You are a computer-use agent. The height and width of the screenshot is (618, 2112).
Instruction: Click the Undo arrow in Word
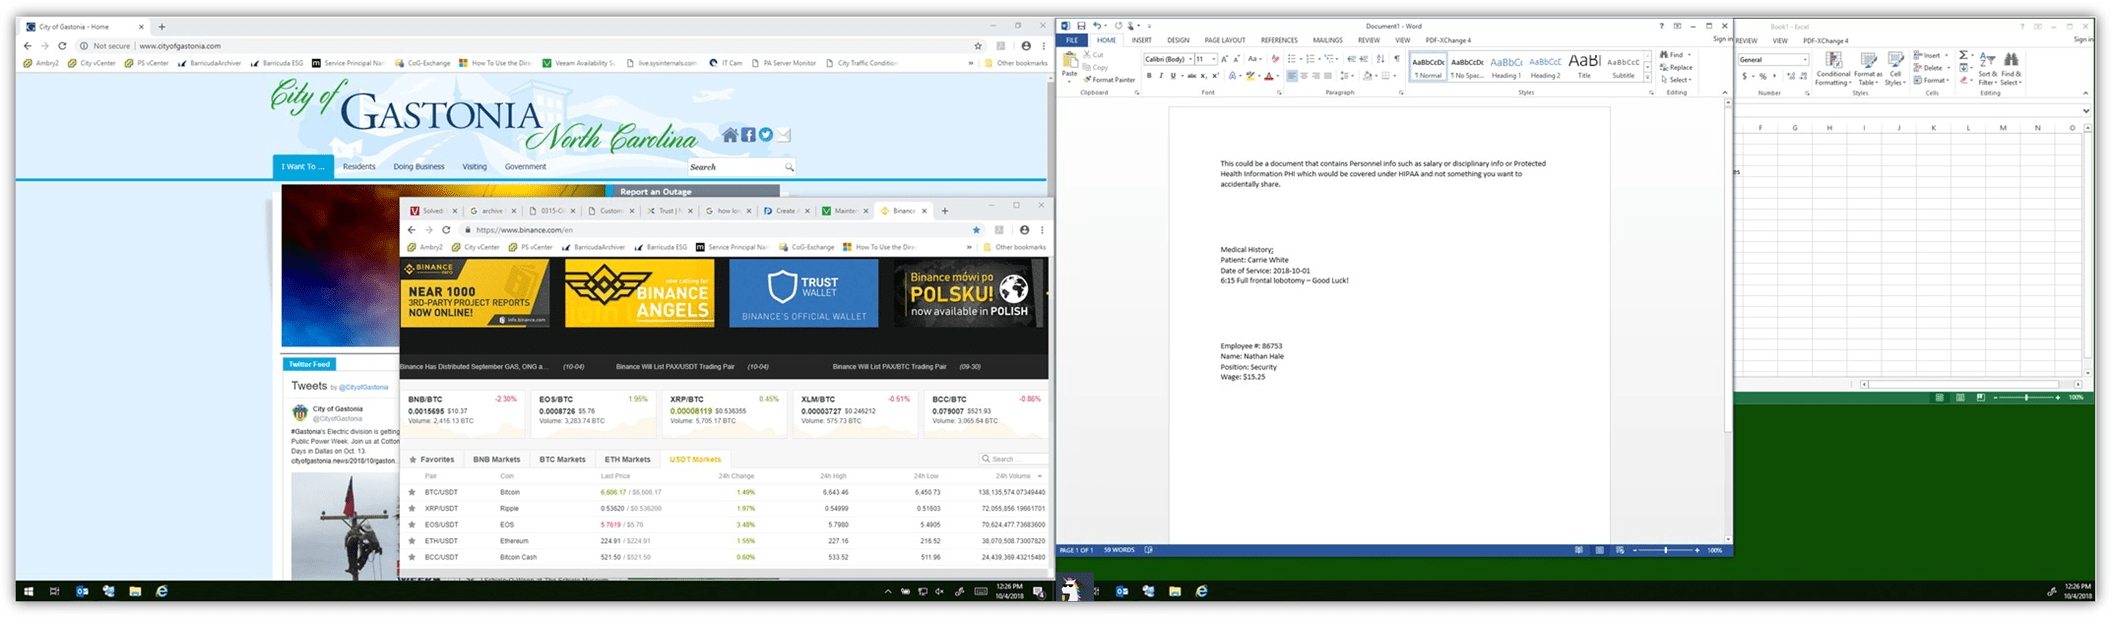(x=1097, y=26)
